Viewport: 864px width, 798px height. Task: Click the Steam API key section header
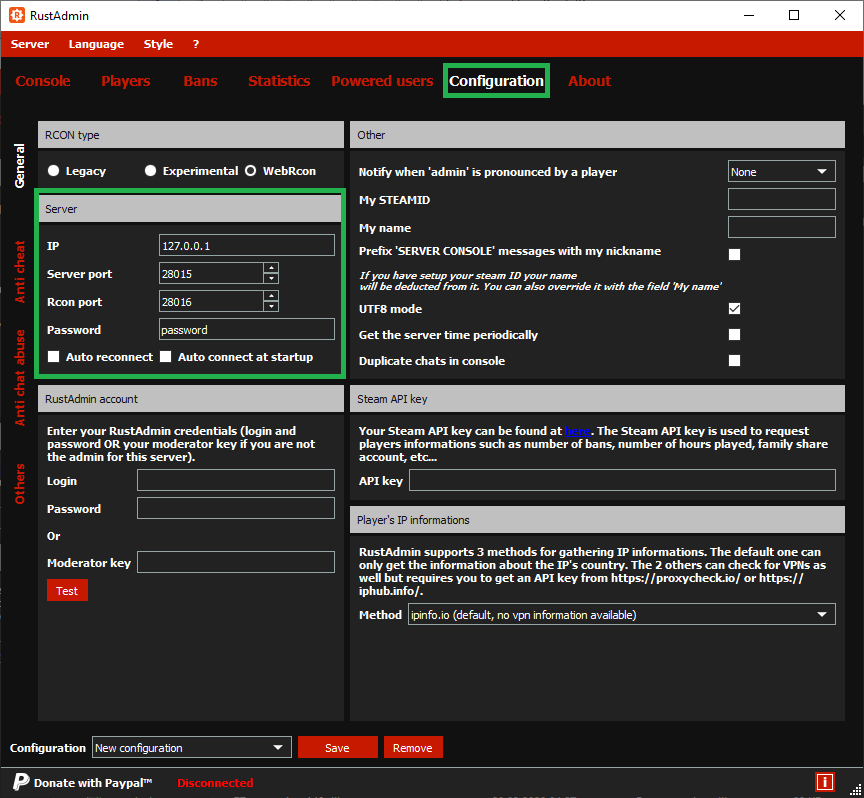coord(597,398)
